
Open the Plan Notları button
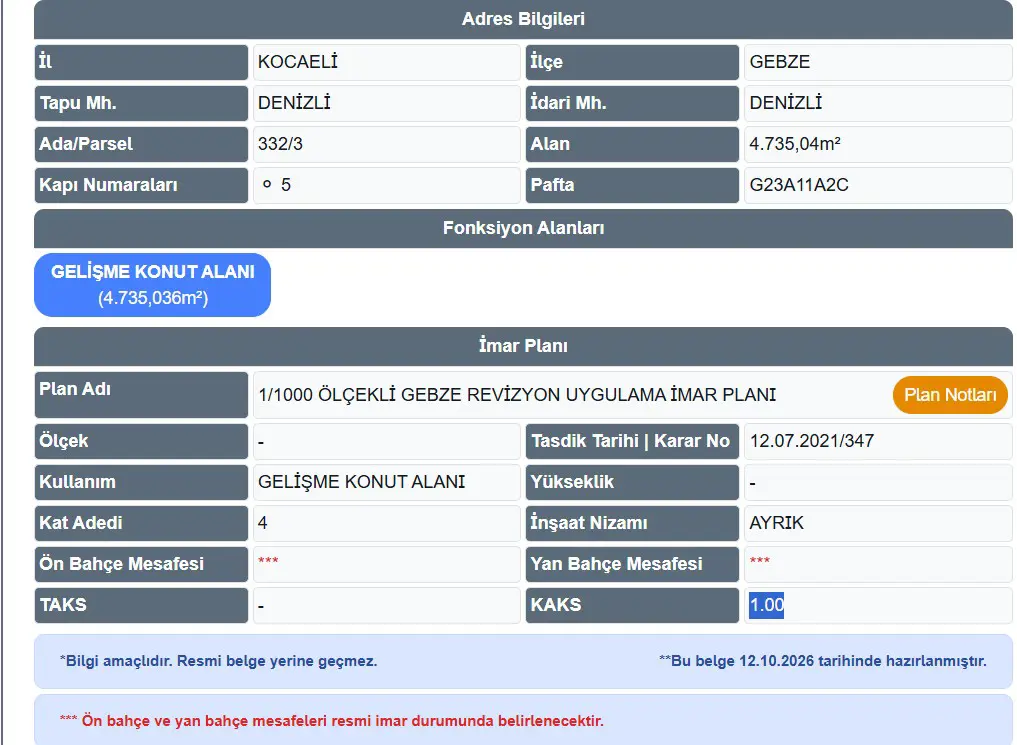pos(950,395)
